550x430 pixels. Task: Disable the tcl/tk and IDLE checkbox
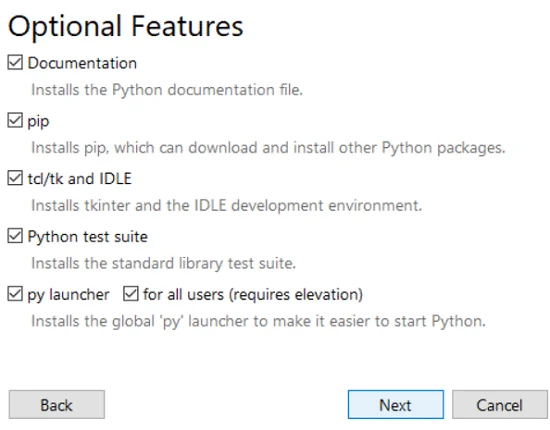pyautogui.click(x=15, y=178)
